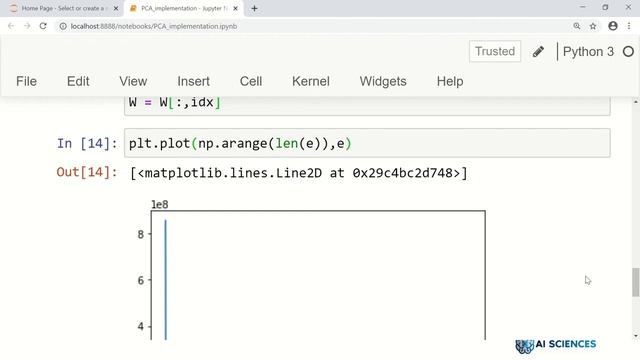Open the Insert menu
The height and width of the screenshot is (360, 640).
(x=193, y=81)
